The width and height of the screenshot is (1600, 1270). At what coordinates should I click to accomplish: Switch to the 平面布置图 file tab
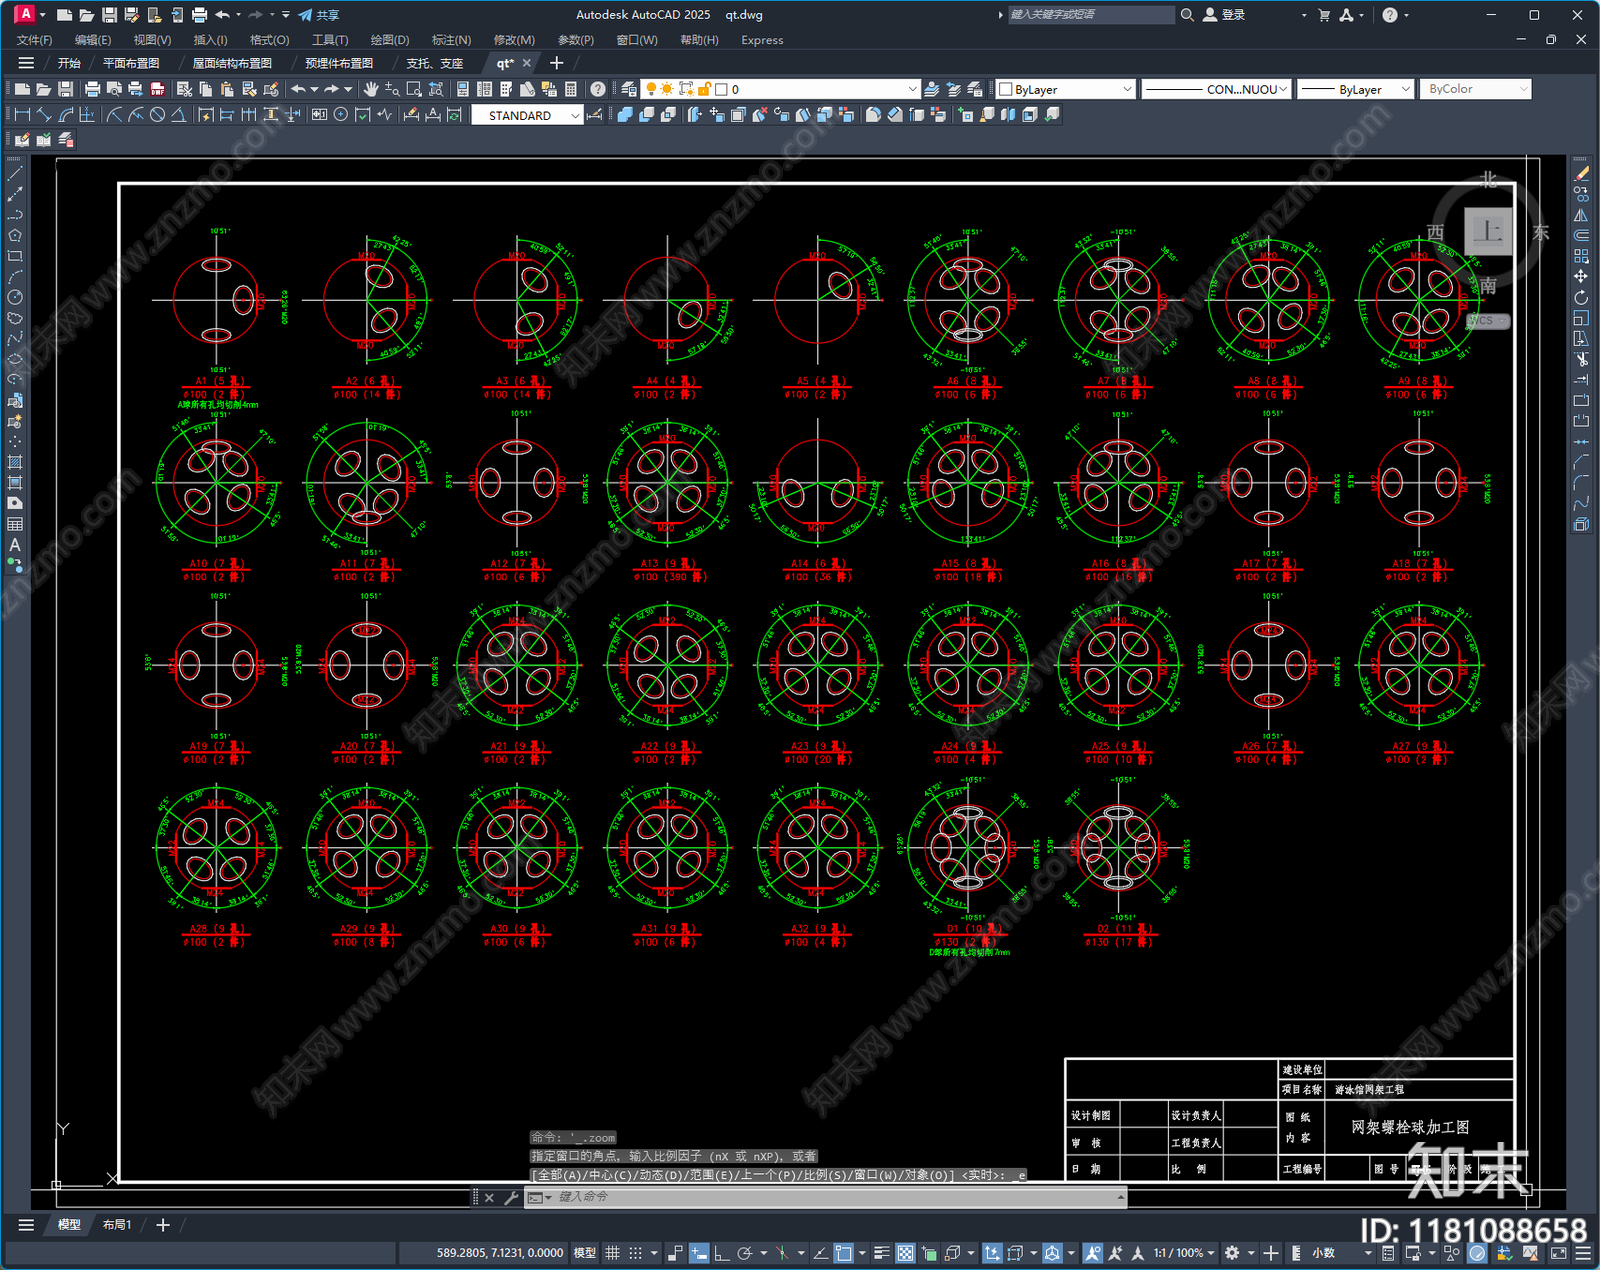click(131, 63)
